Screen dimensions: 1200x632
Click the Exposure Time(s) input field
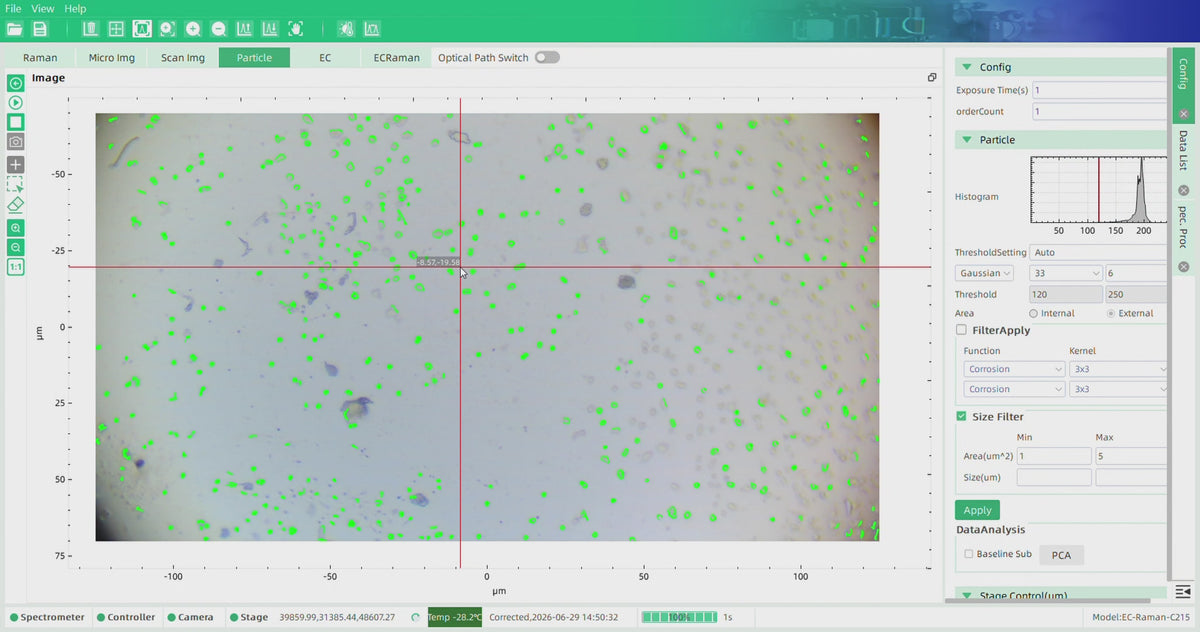click(1099, 90)
